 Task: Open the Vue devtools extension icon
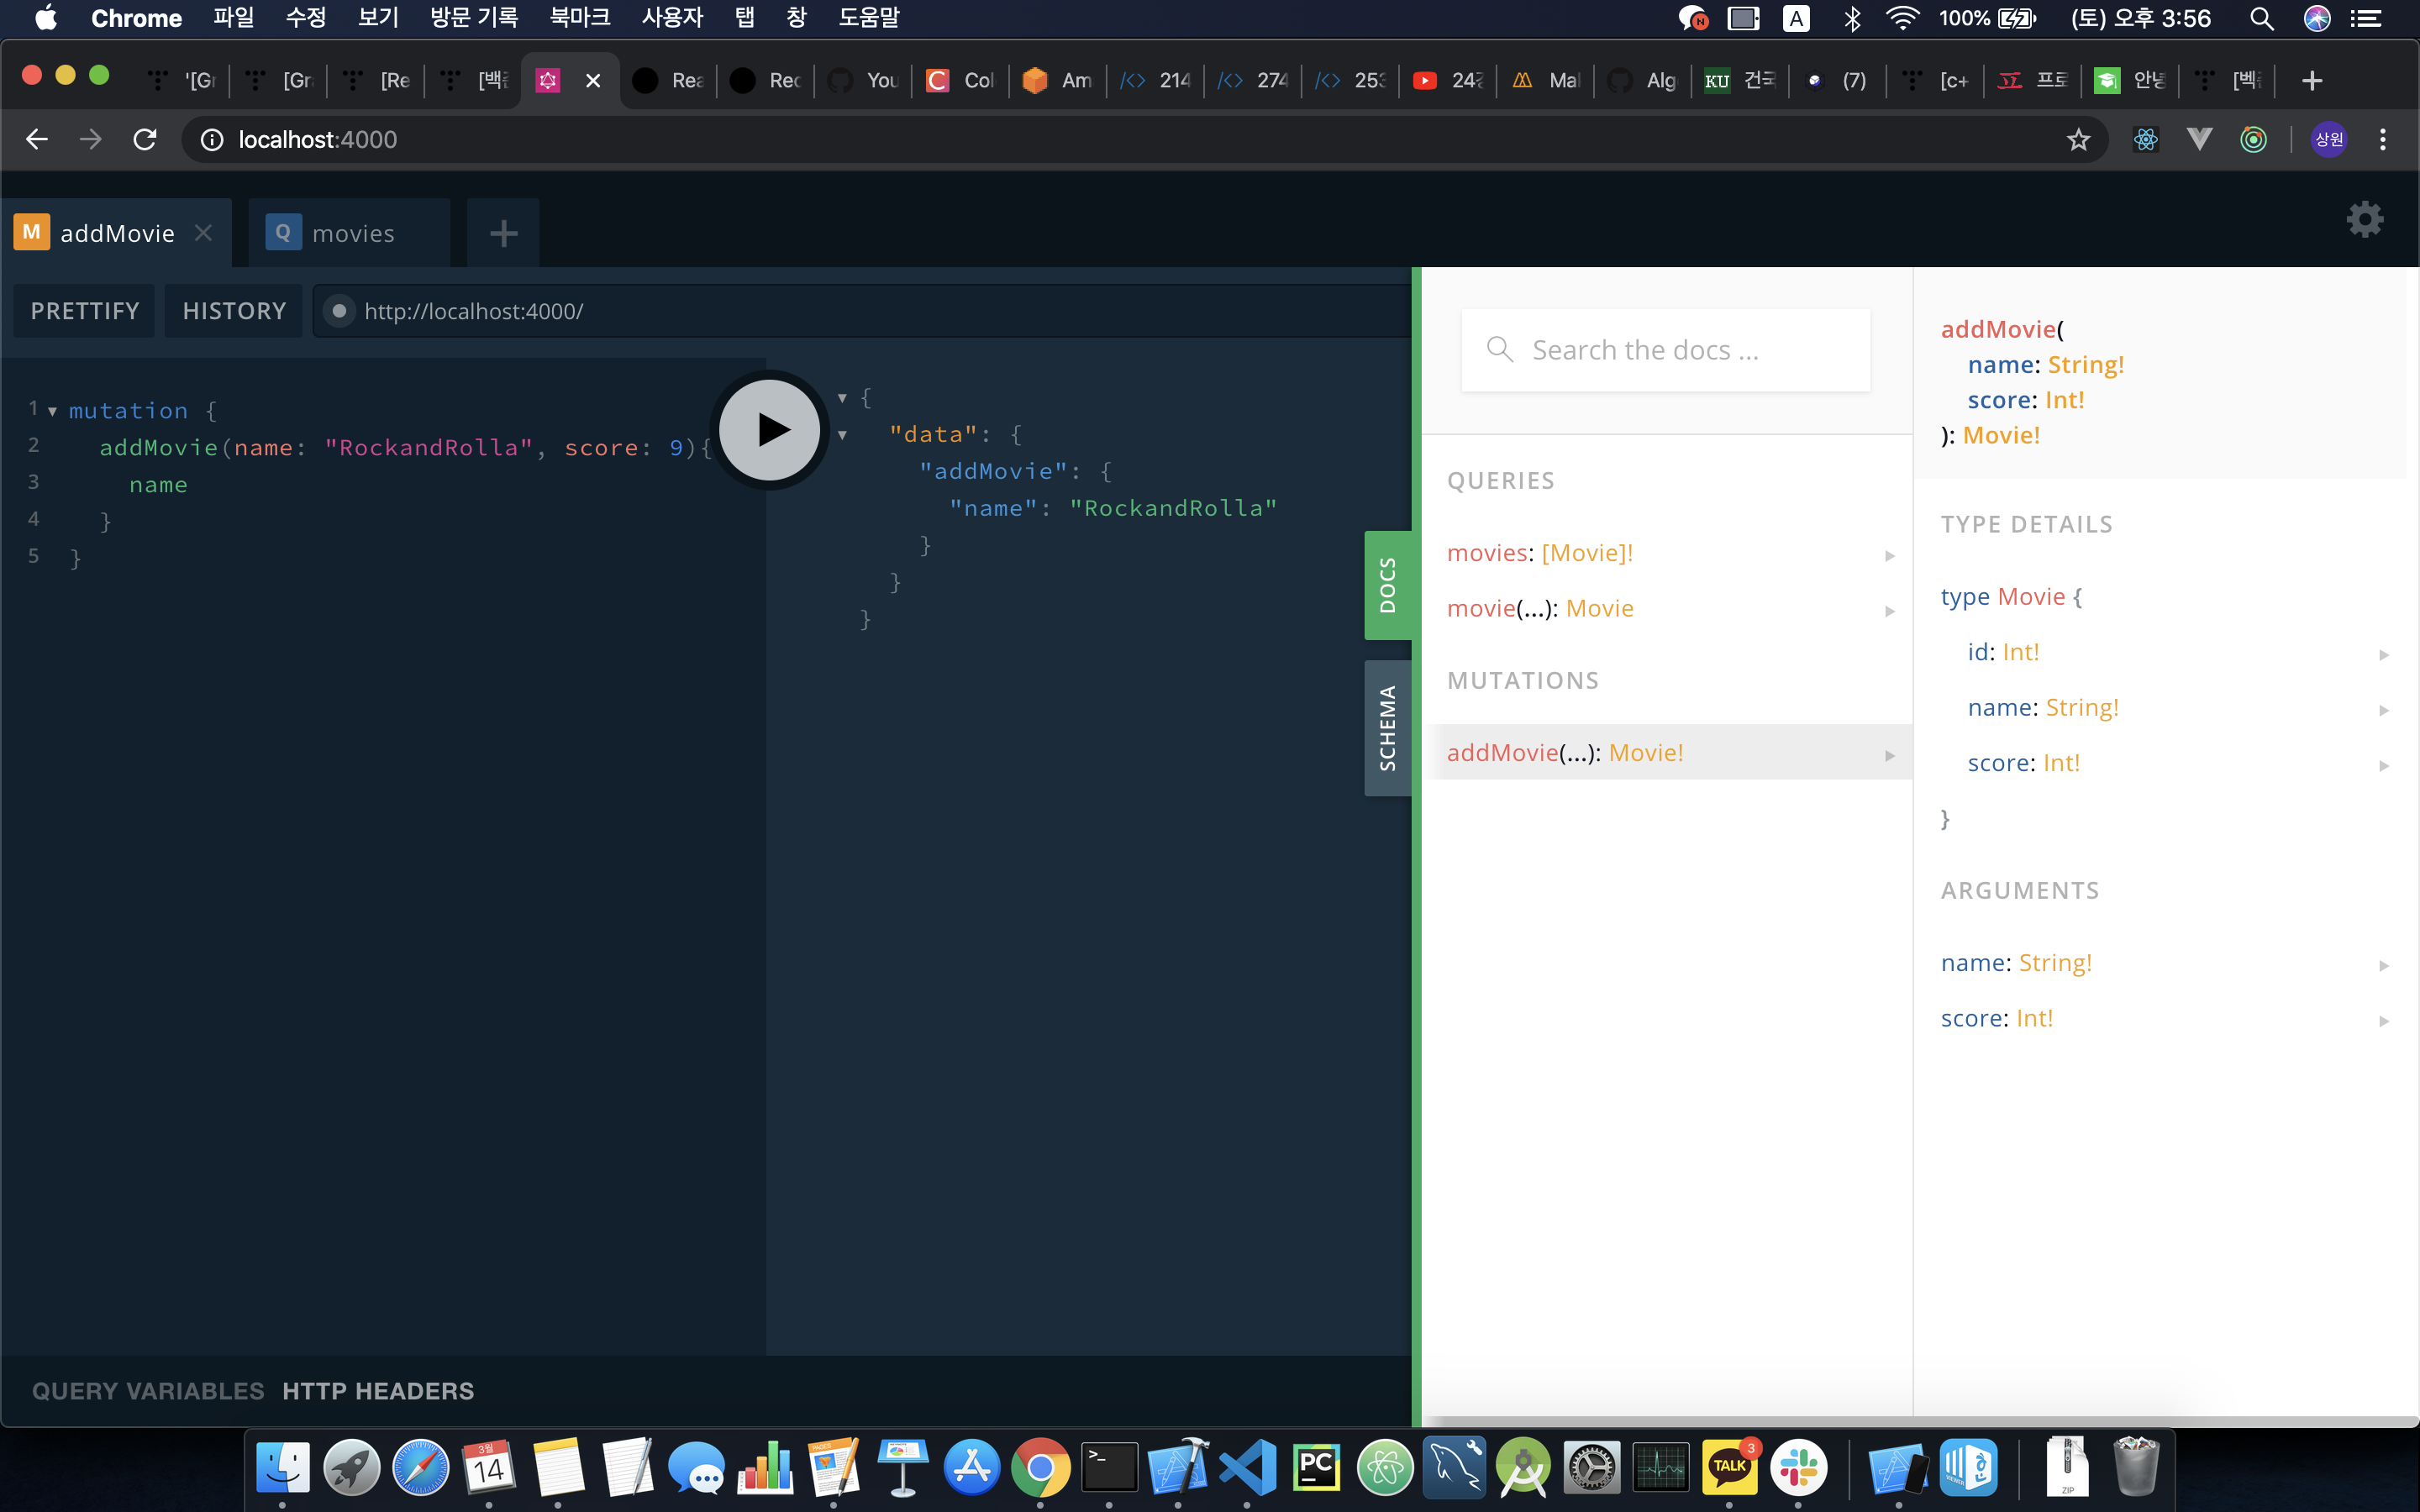click(x=2199, y=140)
